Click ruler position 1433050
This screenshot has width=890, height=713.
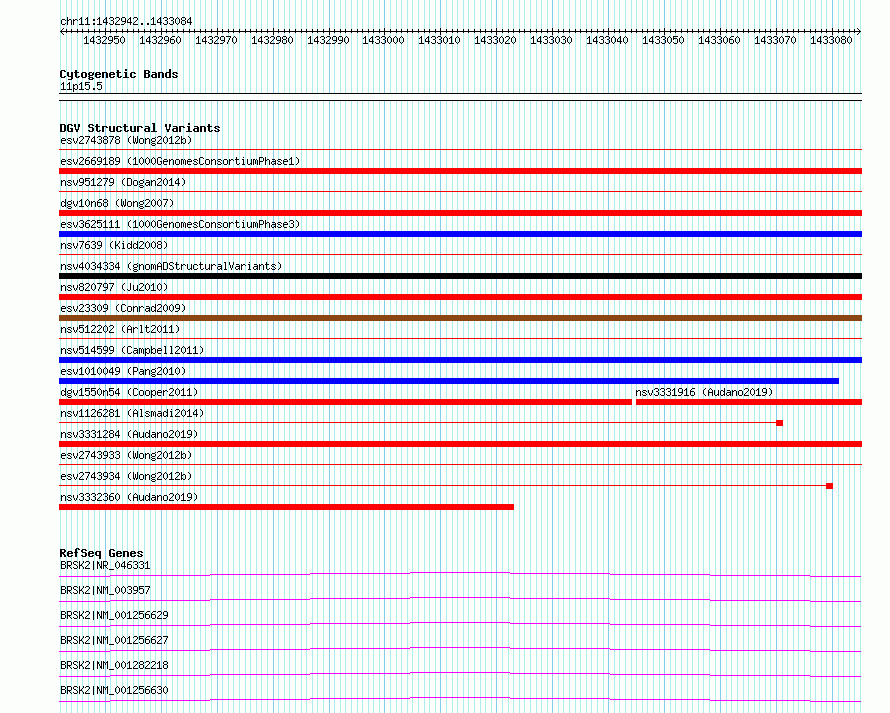pyautogui.click(x=664, y=40)
